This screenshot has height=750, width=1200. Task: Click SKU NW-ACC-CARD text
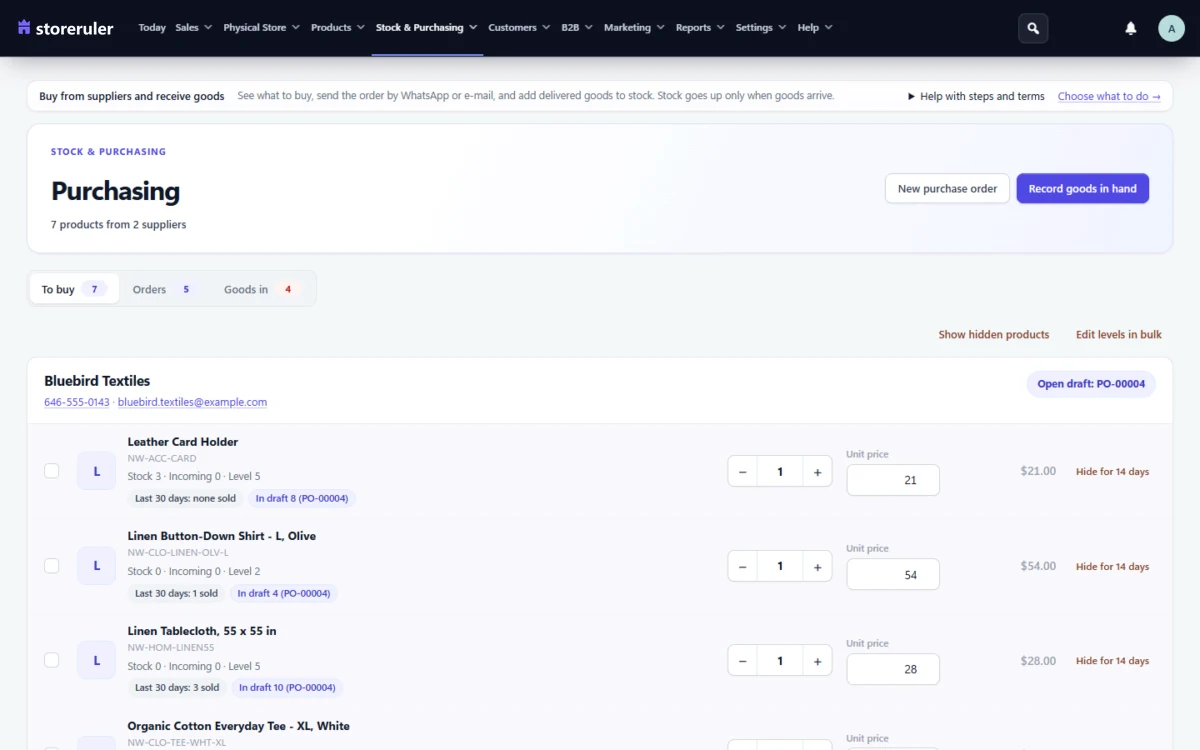click(162, 458)
